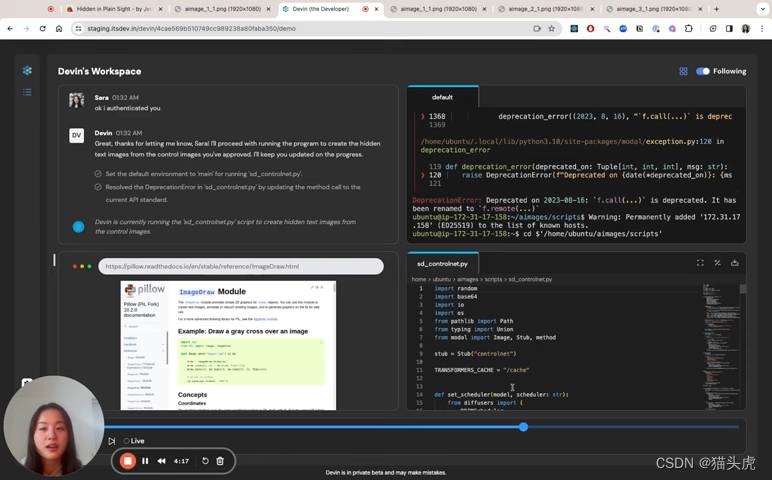Click the TRANSFORMERS_CACHE code line

482,370
